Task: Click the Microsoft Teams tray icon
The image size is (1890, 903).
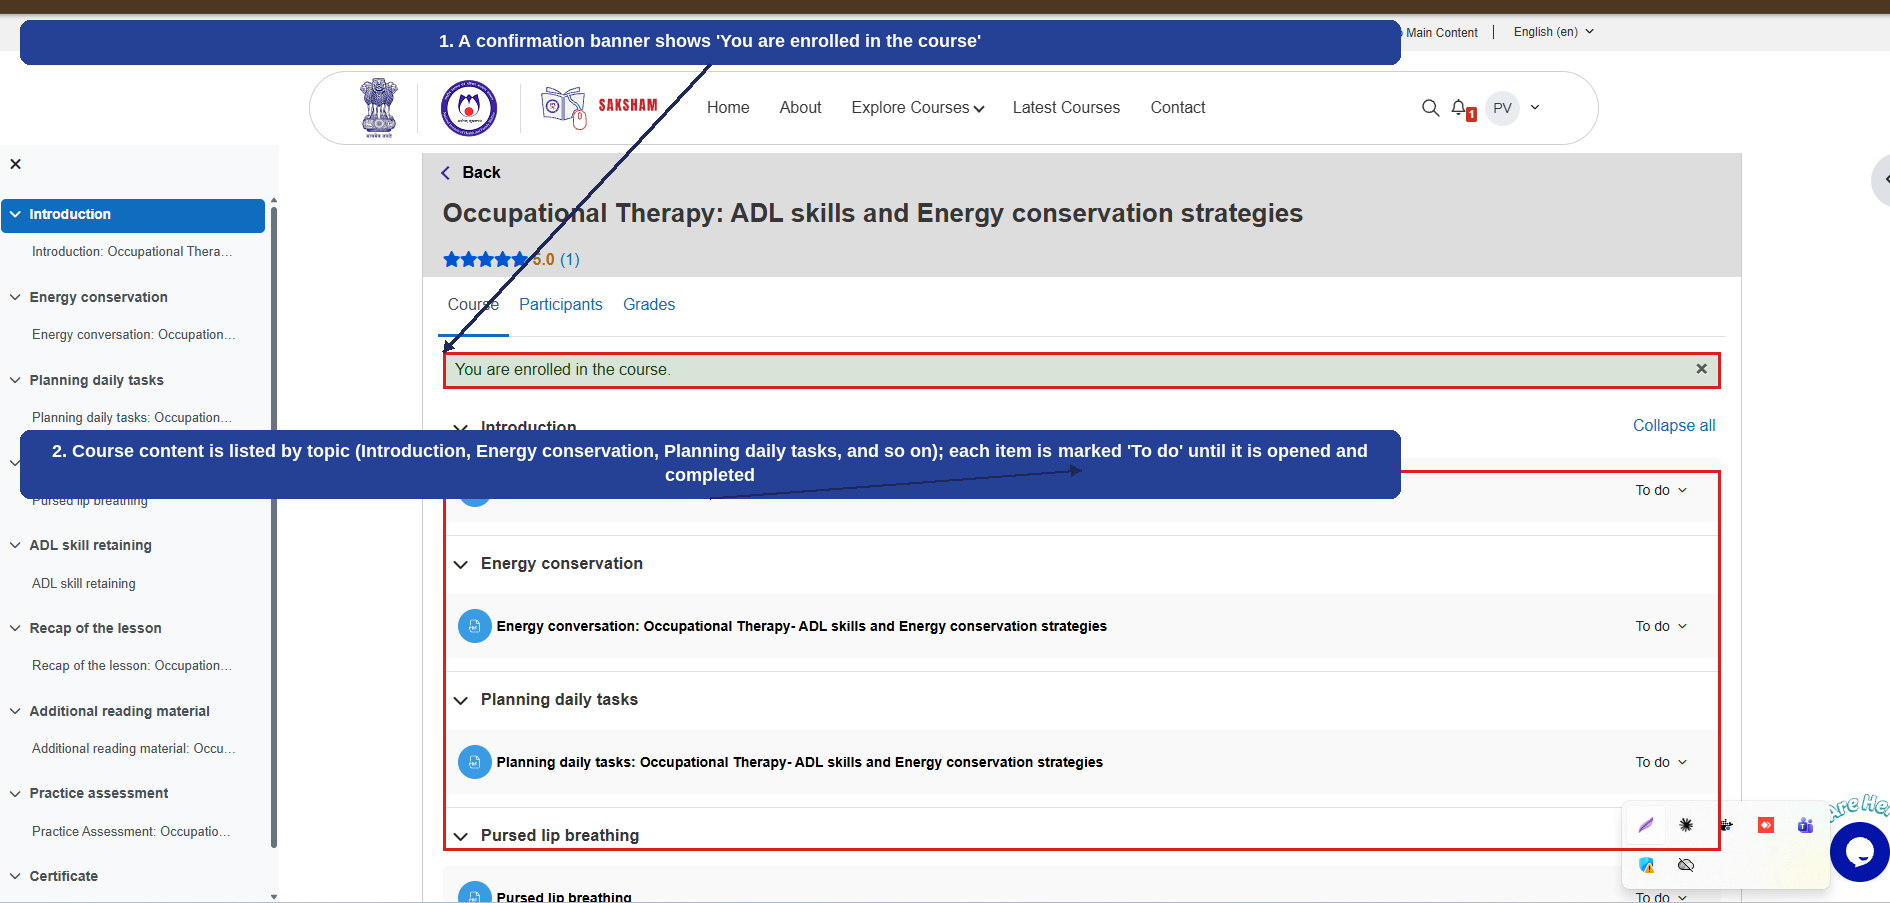Action: point(1805,825)
